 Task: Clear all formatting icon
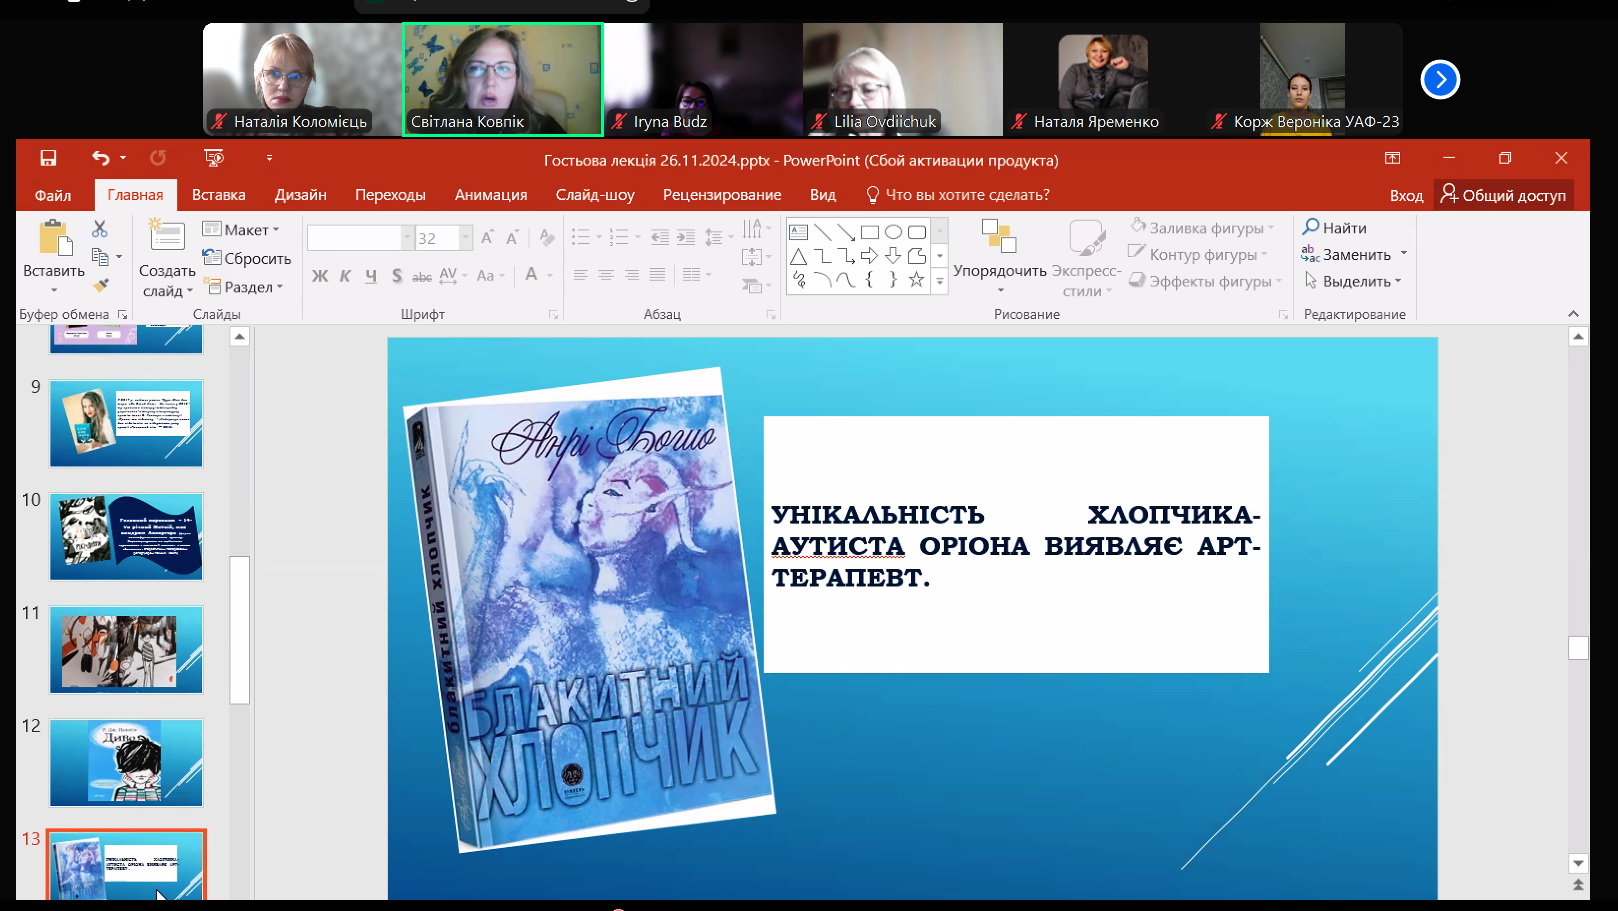click(547, 238)
